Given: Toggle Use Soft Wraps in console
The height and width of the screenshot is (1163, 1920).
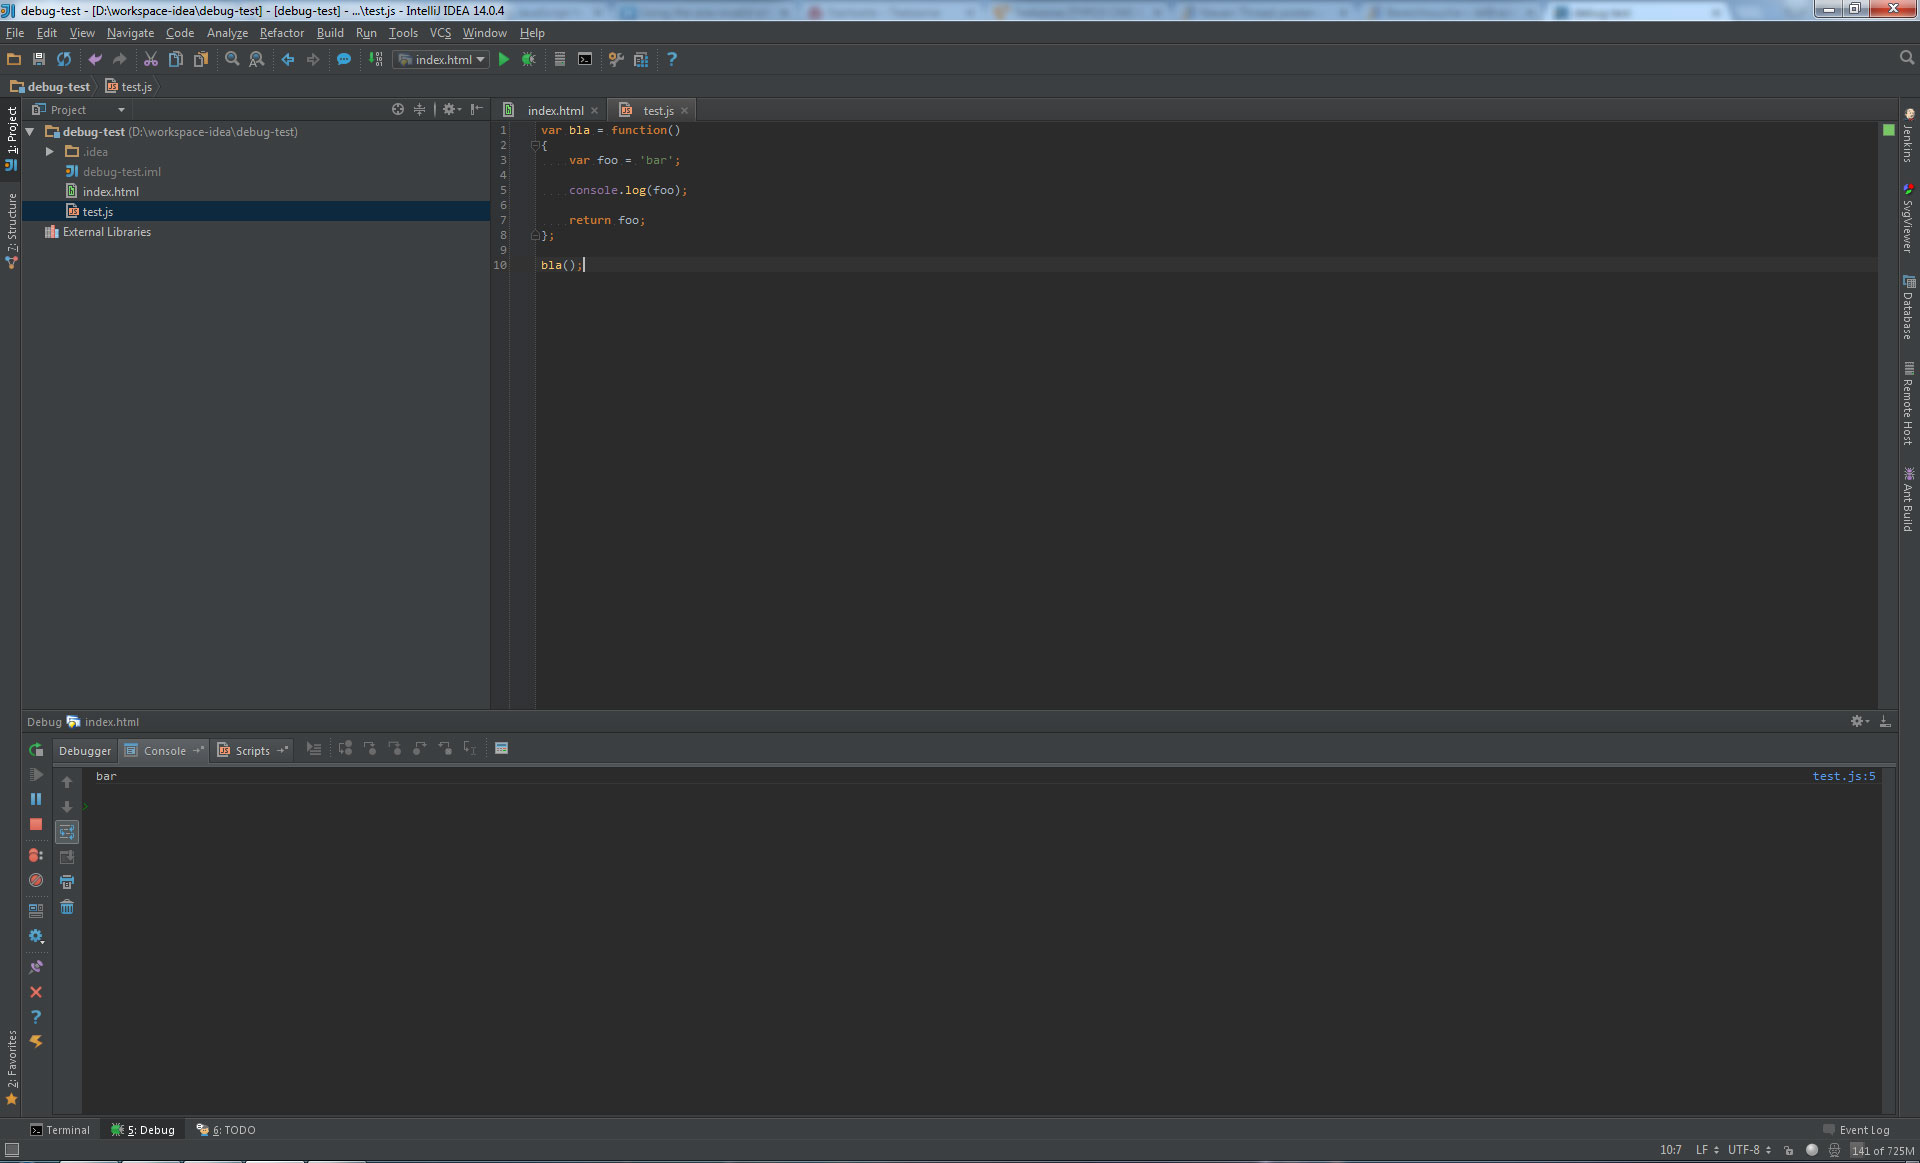Looking at the screenshot, I should pyautogui.click(x=67, y=831).
